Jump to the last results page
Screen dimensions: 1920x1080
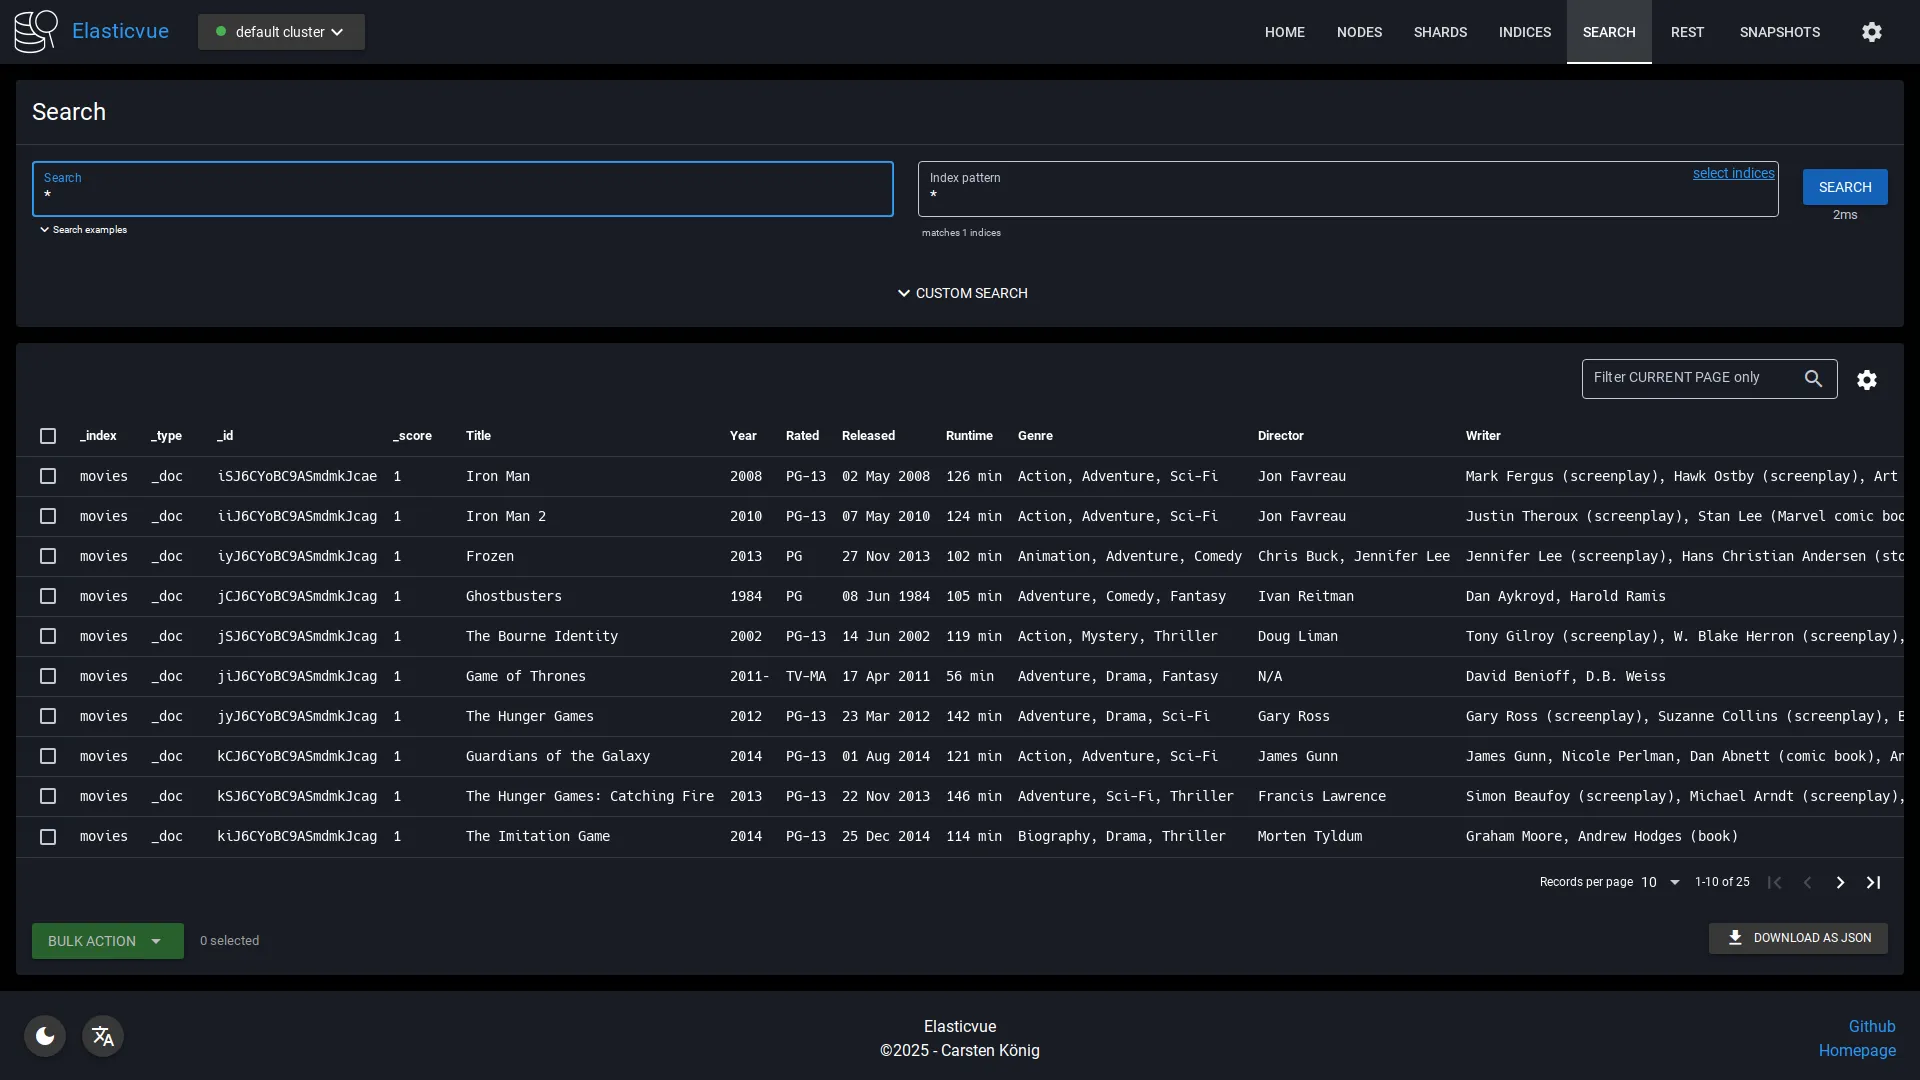click(x=1874, y=882)
